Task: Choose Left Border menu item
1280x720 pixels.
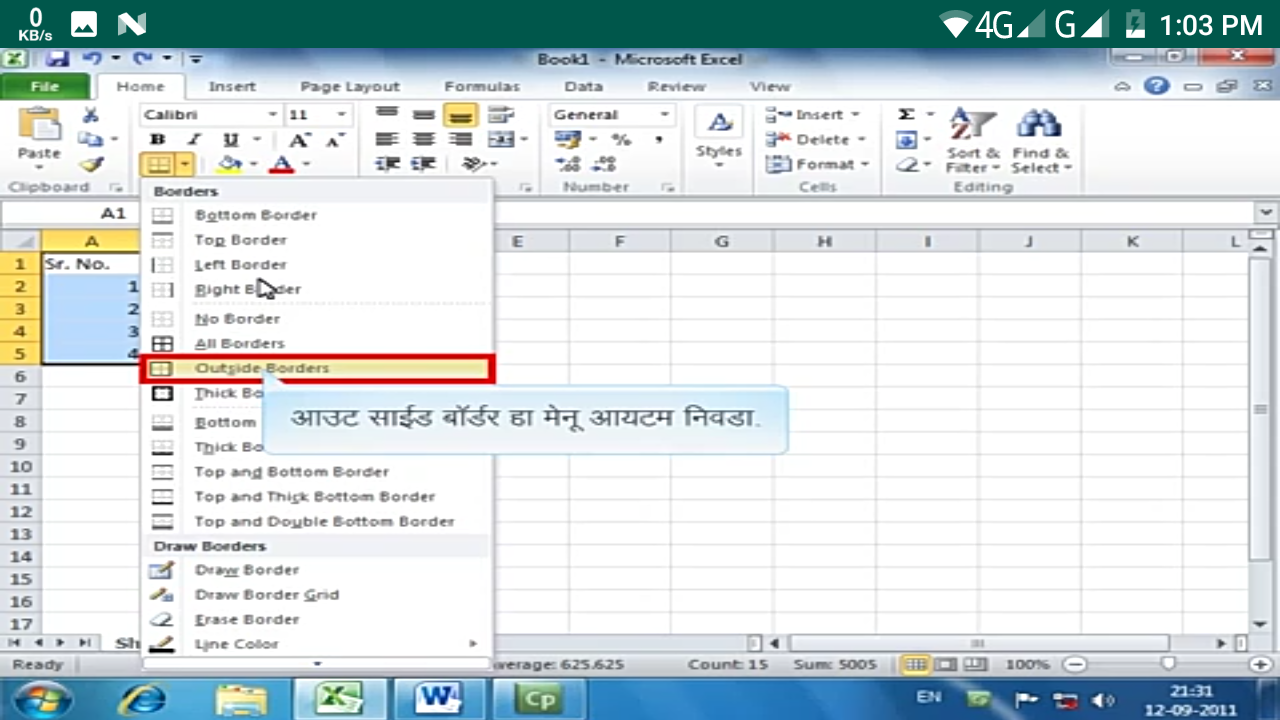Action: click(x=316, y=265)
